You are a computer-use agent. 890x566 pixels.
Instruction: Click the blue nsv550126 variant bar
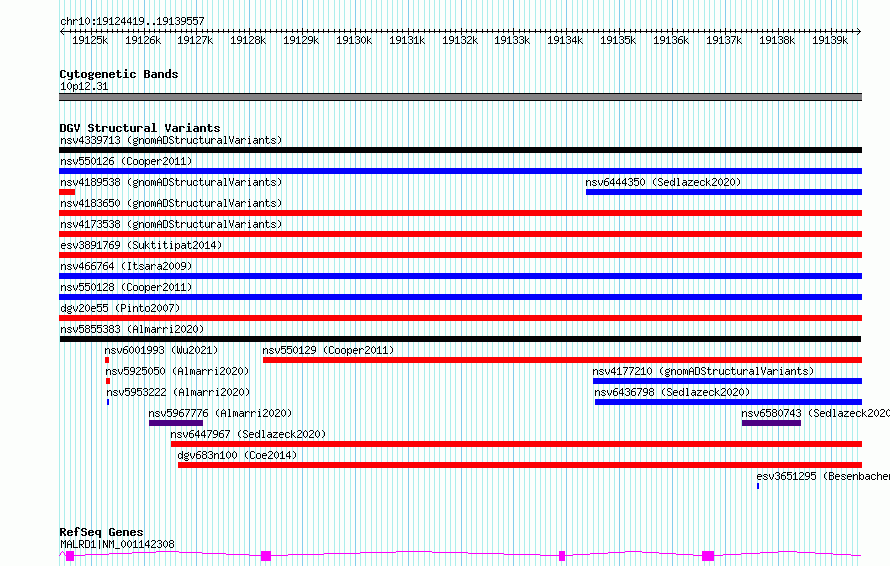tap(460, 171)
